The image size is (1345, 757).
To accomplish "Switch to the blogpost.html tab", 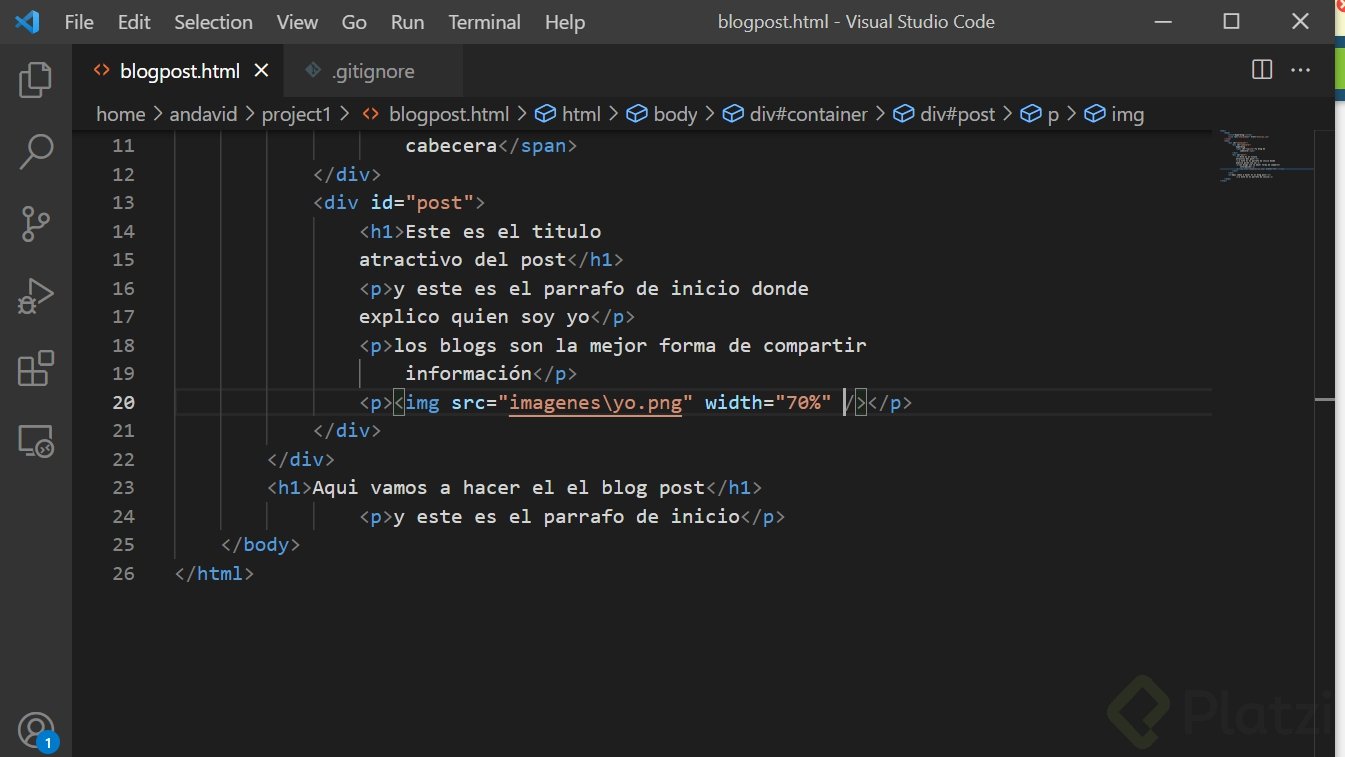I will pos(180,71).
